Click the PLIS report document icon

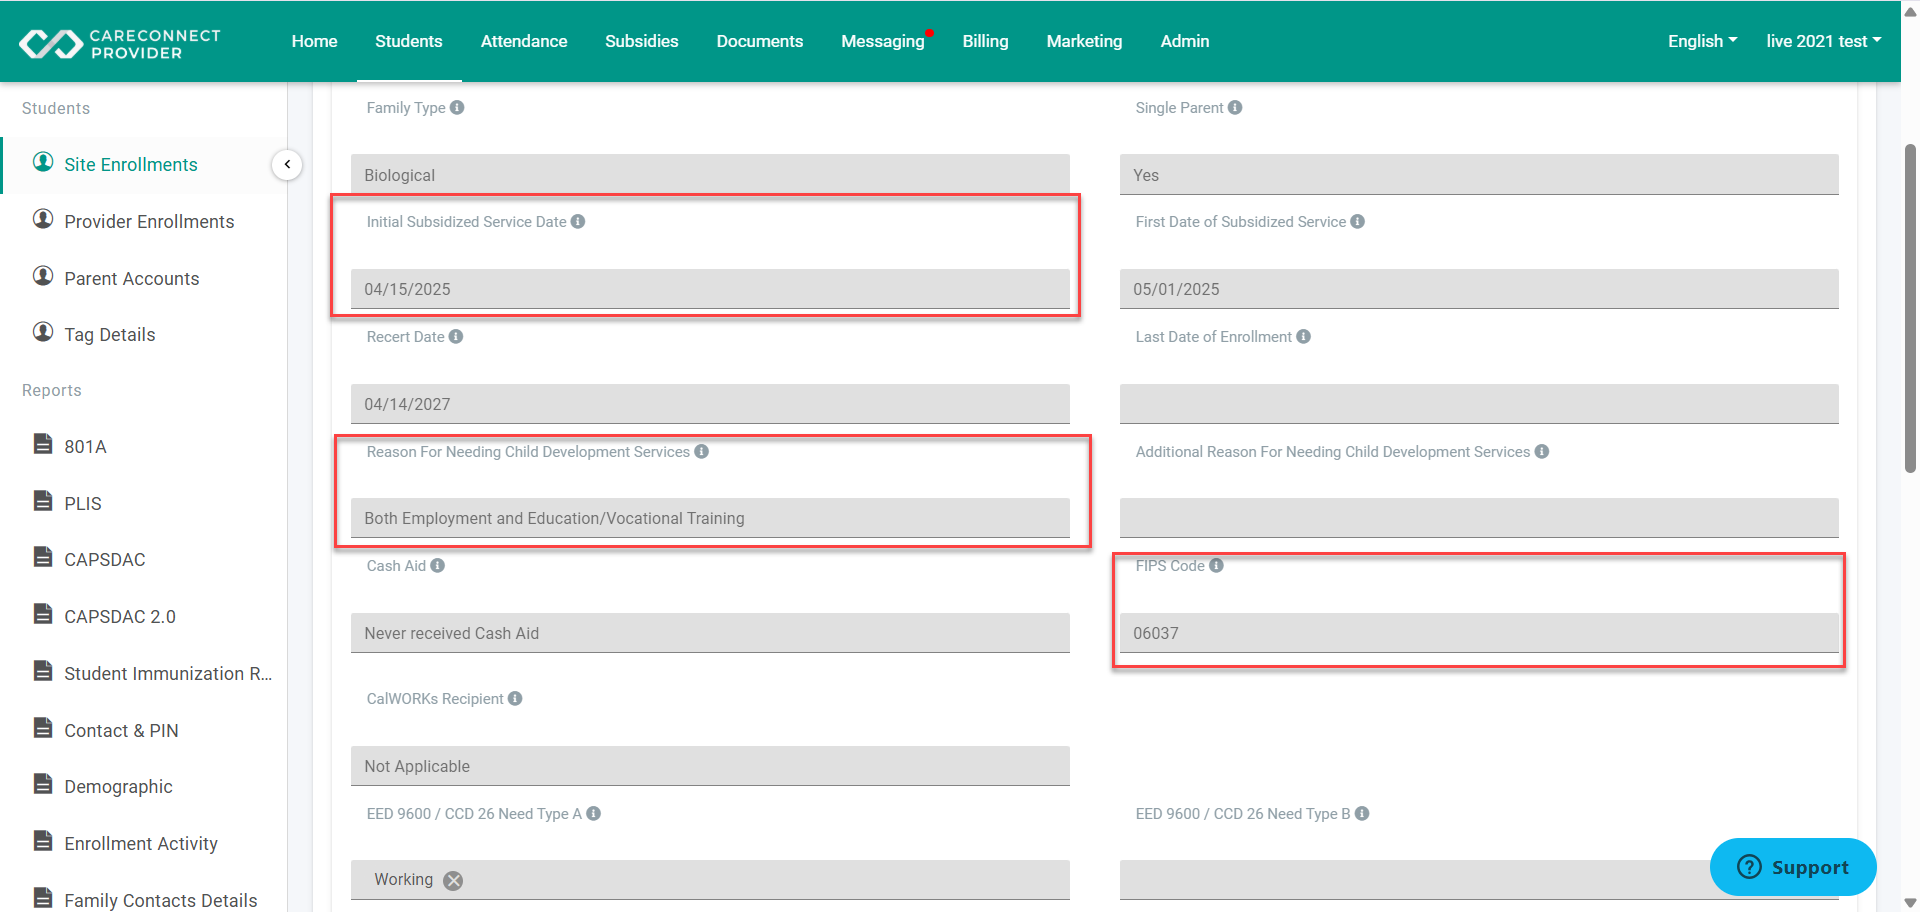pos(43,501)
